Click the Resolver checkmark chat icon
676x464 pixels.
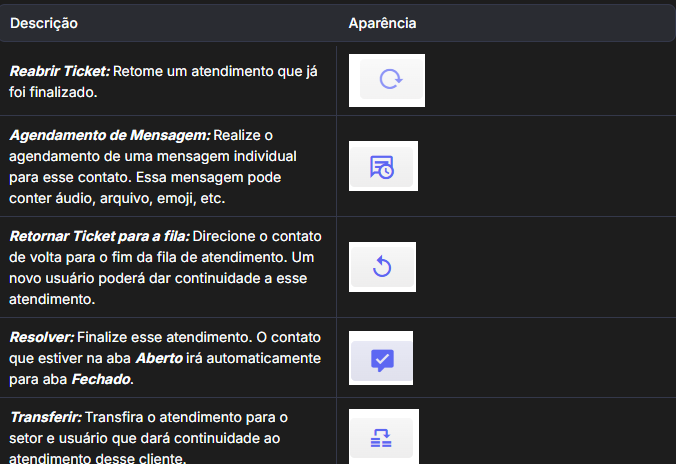382,358
